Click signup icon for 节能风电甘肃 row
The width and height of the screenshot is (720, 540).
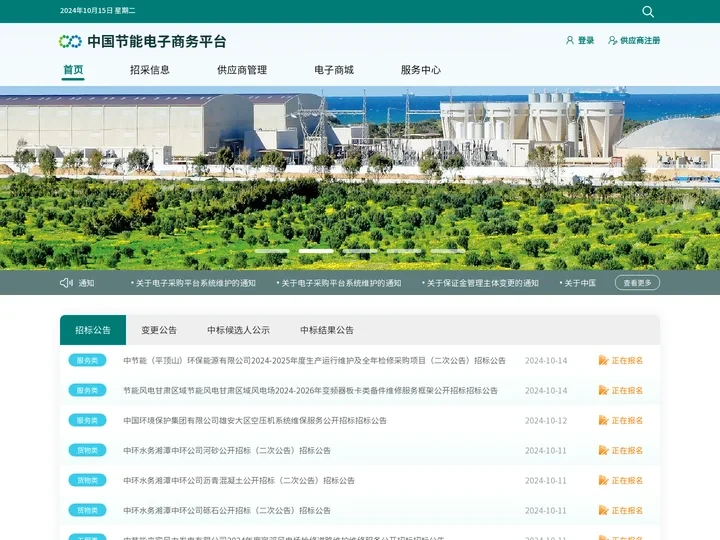click(603, 390)
